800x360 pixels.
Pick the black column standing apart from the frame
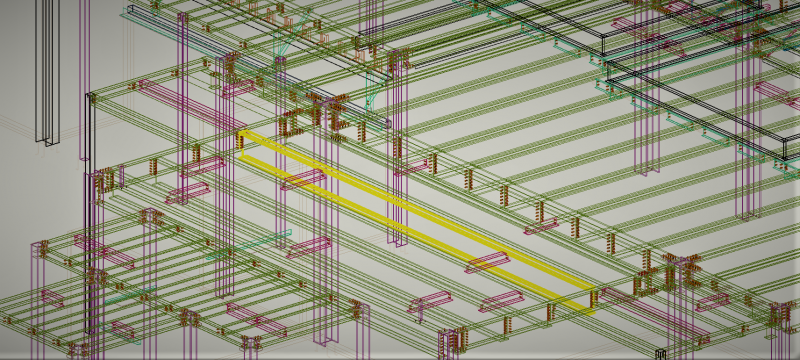47,72
